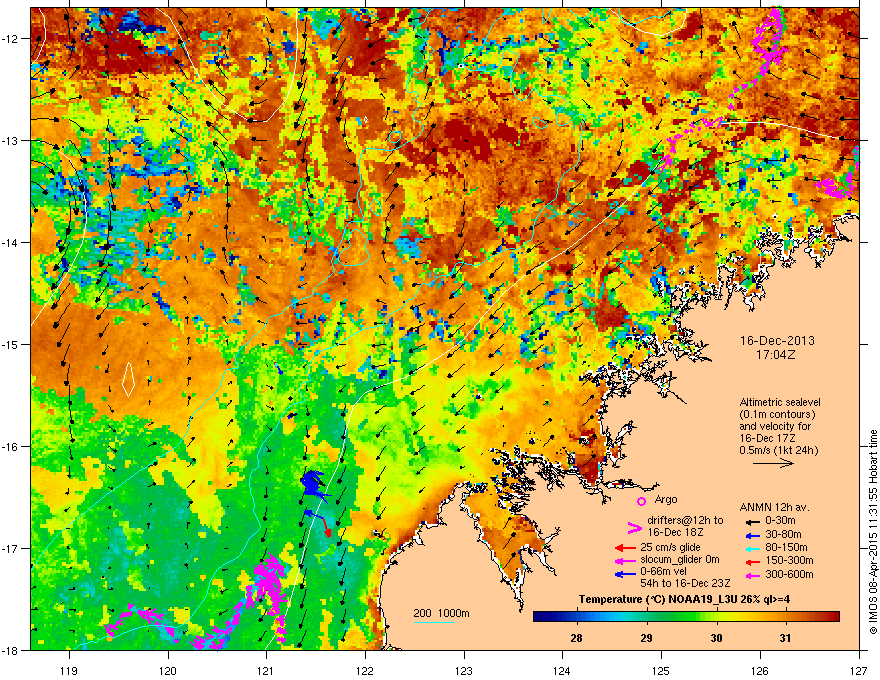Click the longitude tick label 125

point(661,670)
